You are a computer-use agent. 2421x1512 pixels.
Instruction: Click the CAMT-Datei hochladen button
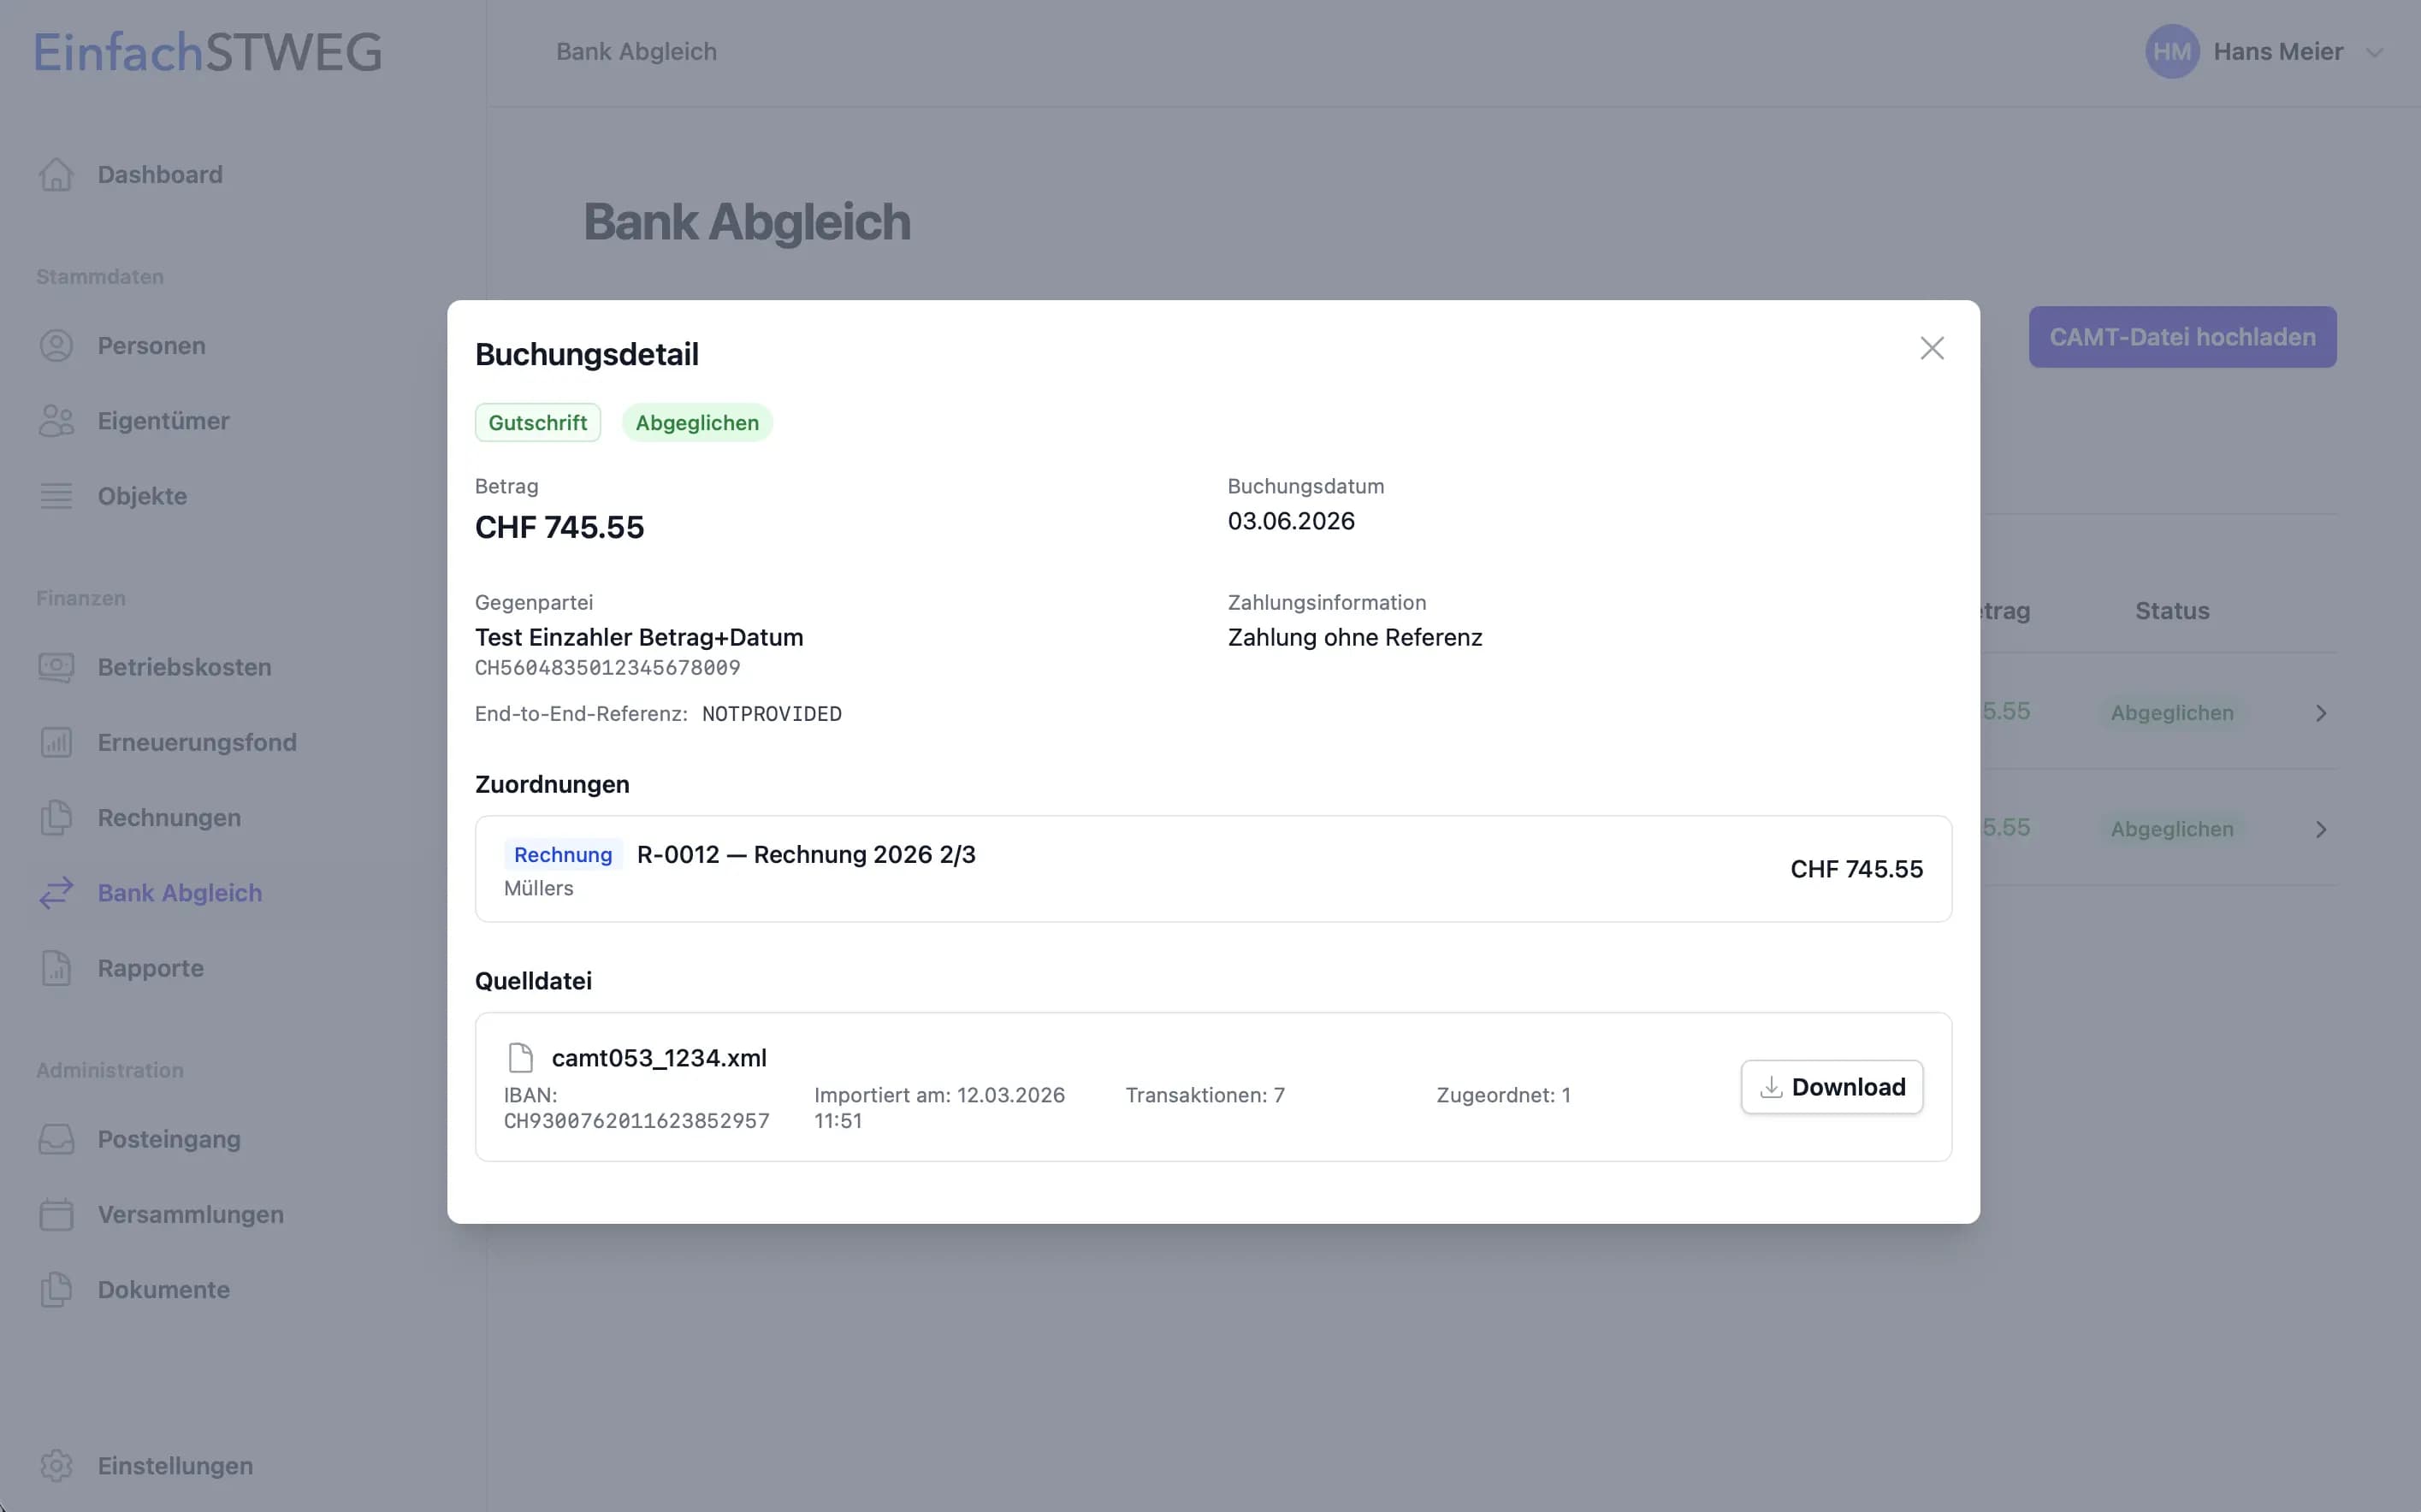(2181, 337)
